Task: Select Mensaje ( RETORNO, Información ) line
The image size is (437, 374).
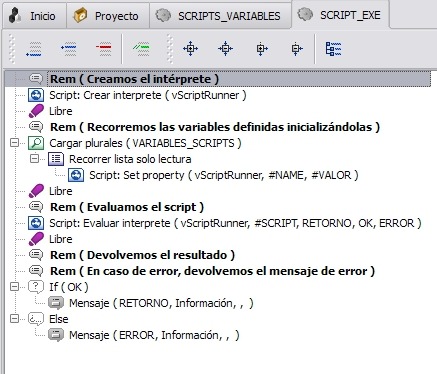Action: (161, 303)
